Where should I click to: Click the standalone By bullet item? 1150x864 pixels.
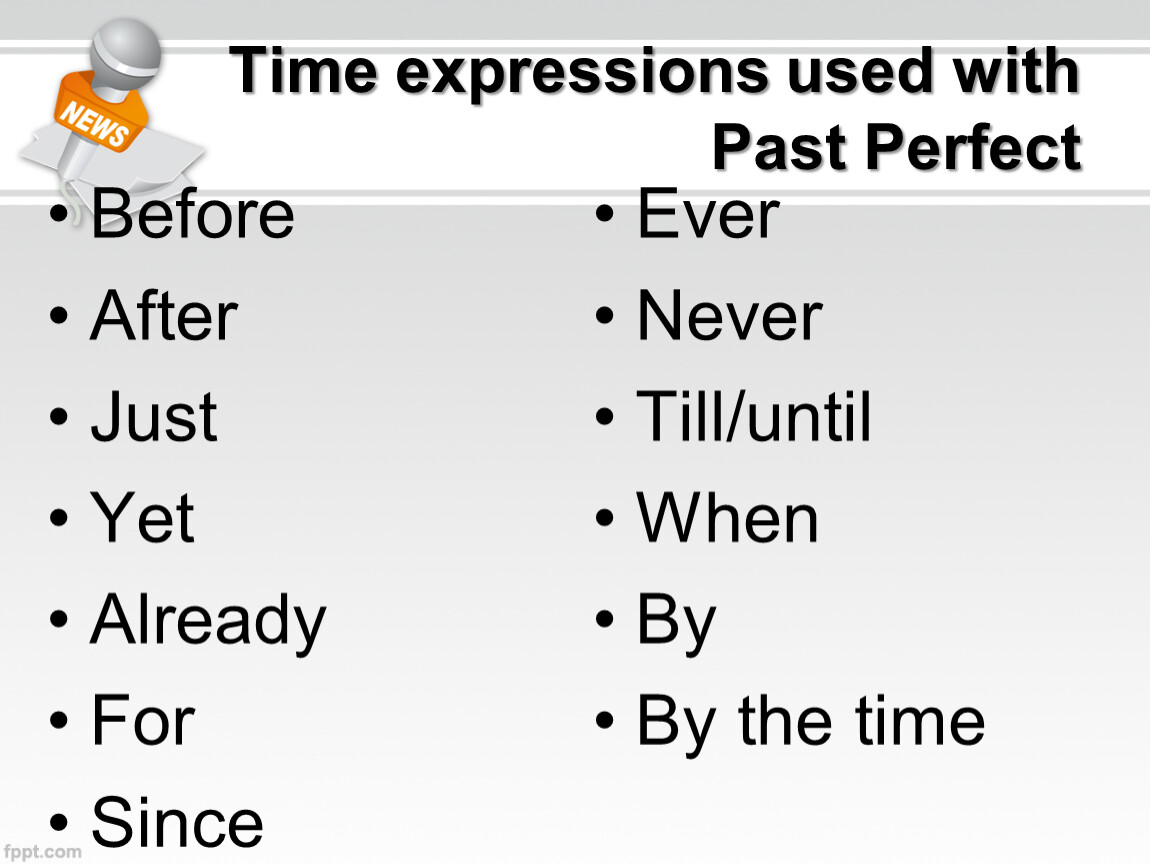coord(676,622)
